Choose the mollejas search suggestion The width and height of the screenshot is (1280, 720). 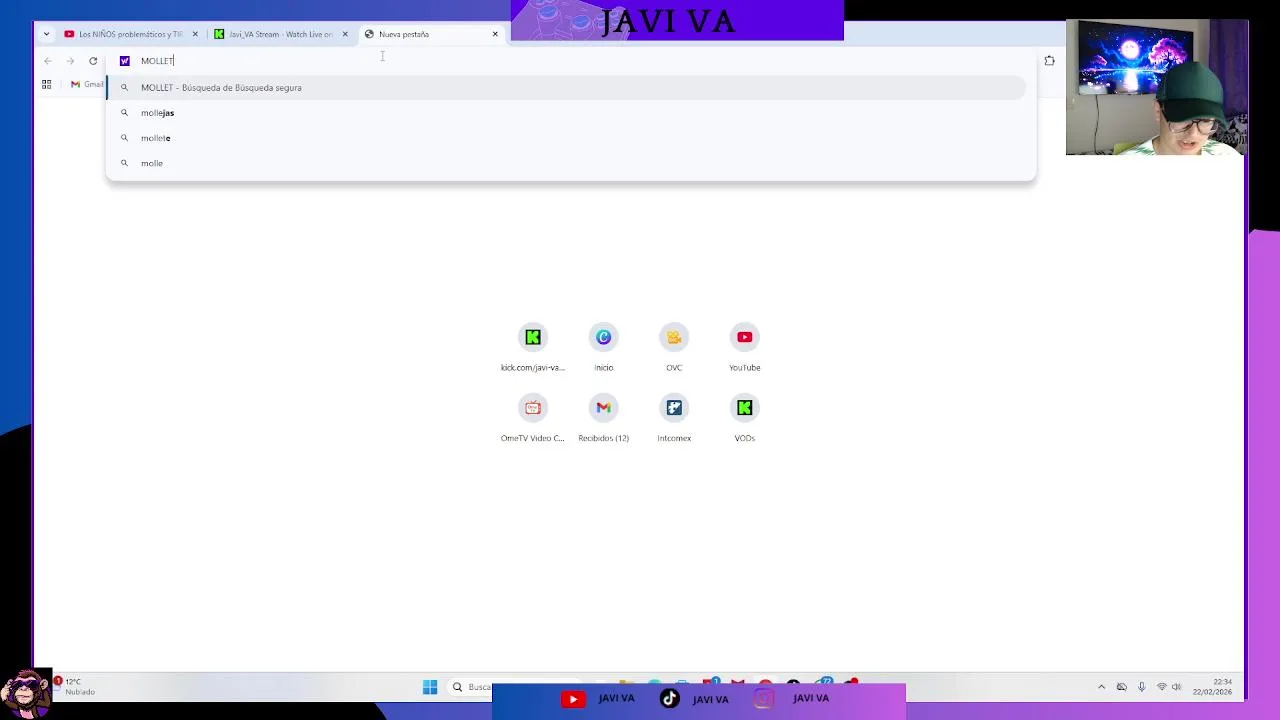[x=566, y=113]
